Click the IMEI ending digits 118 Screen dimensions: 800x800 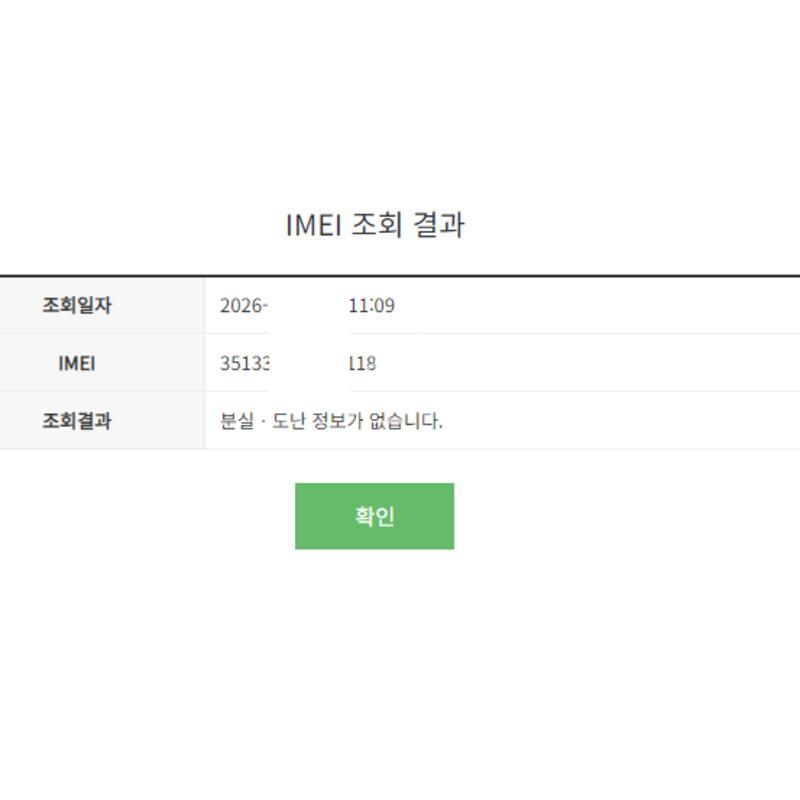tap(363, 363)
